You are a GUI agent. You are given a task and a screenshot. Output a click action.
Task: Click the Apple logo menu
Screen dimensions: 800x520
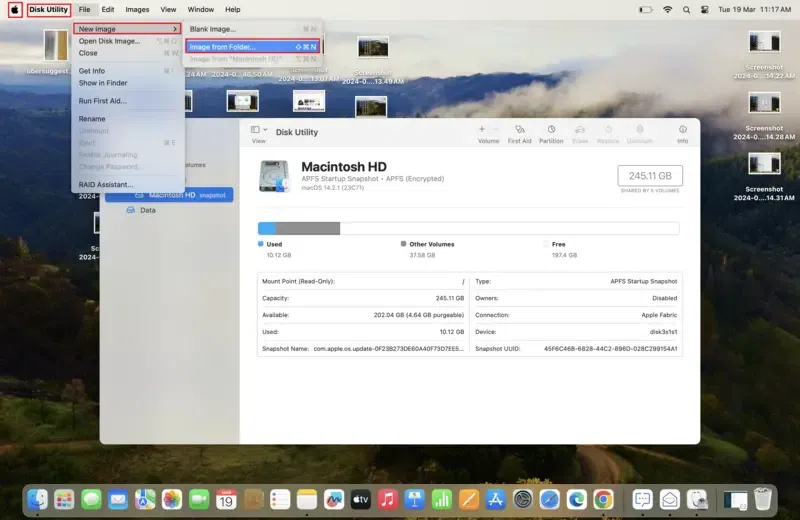coord(15,10)
